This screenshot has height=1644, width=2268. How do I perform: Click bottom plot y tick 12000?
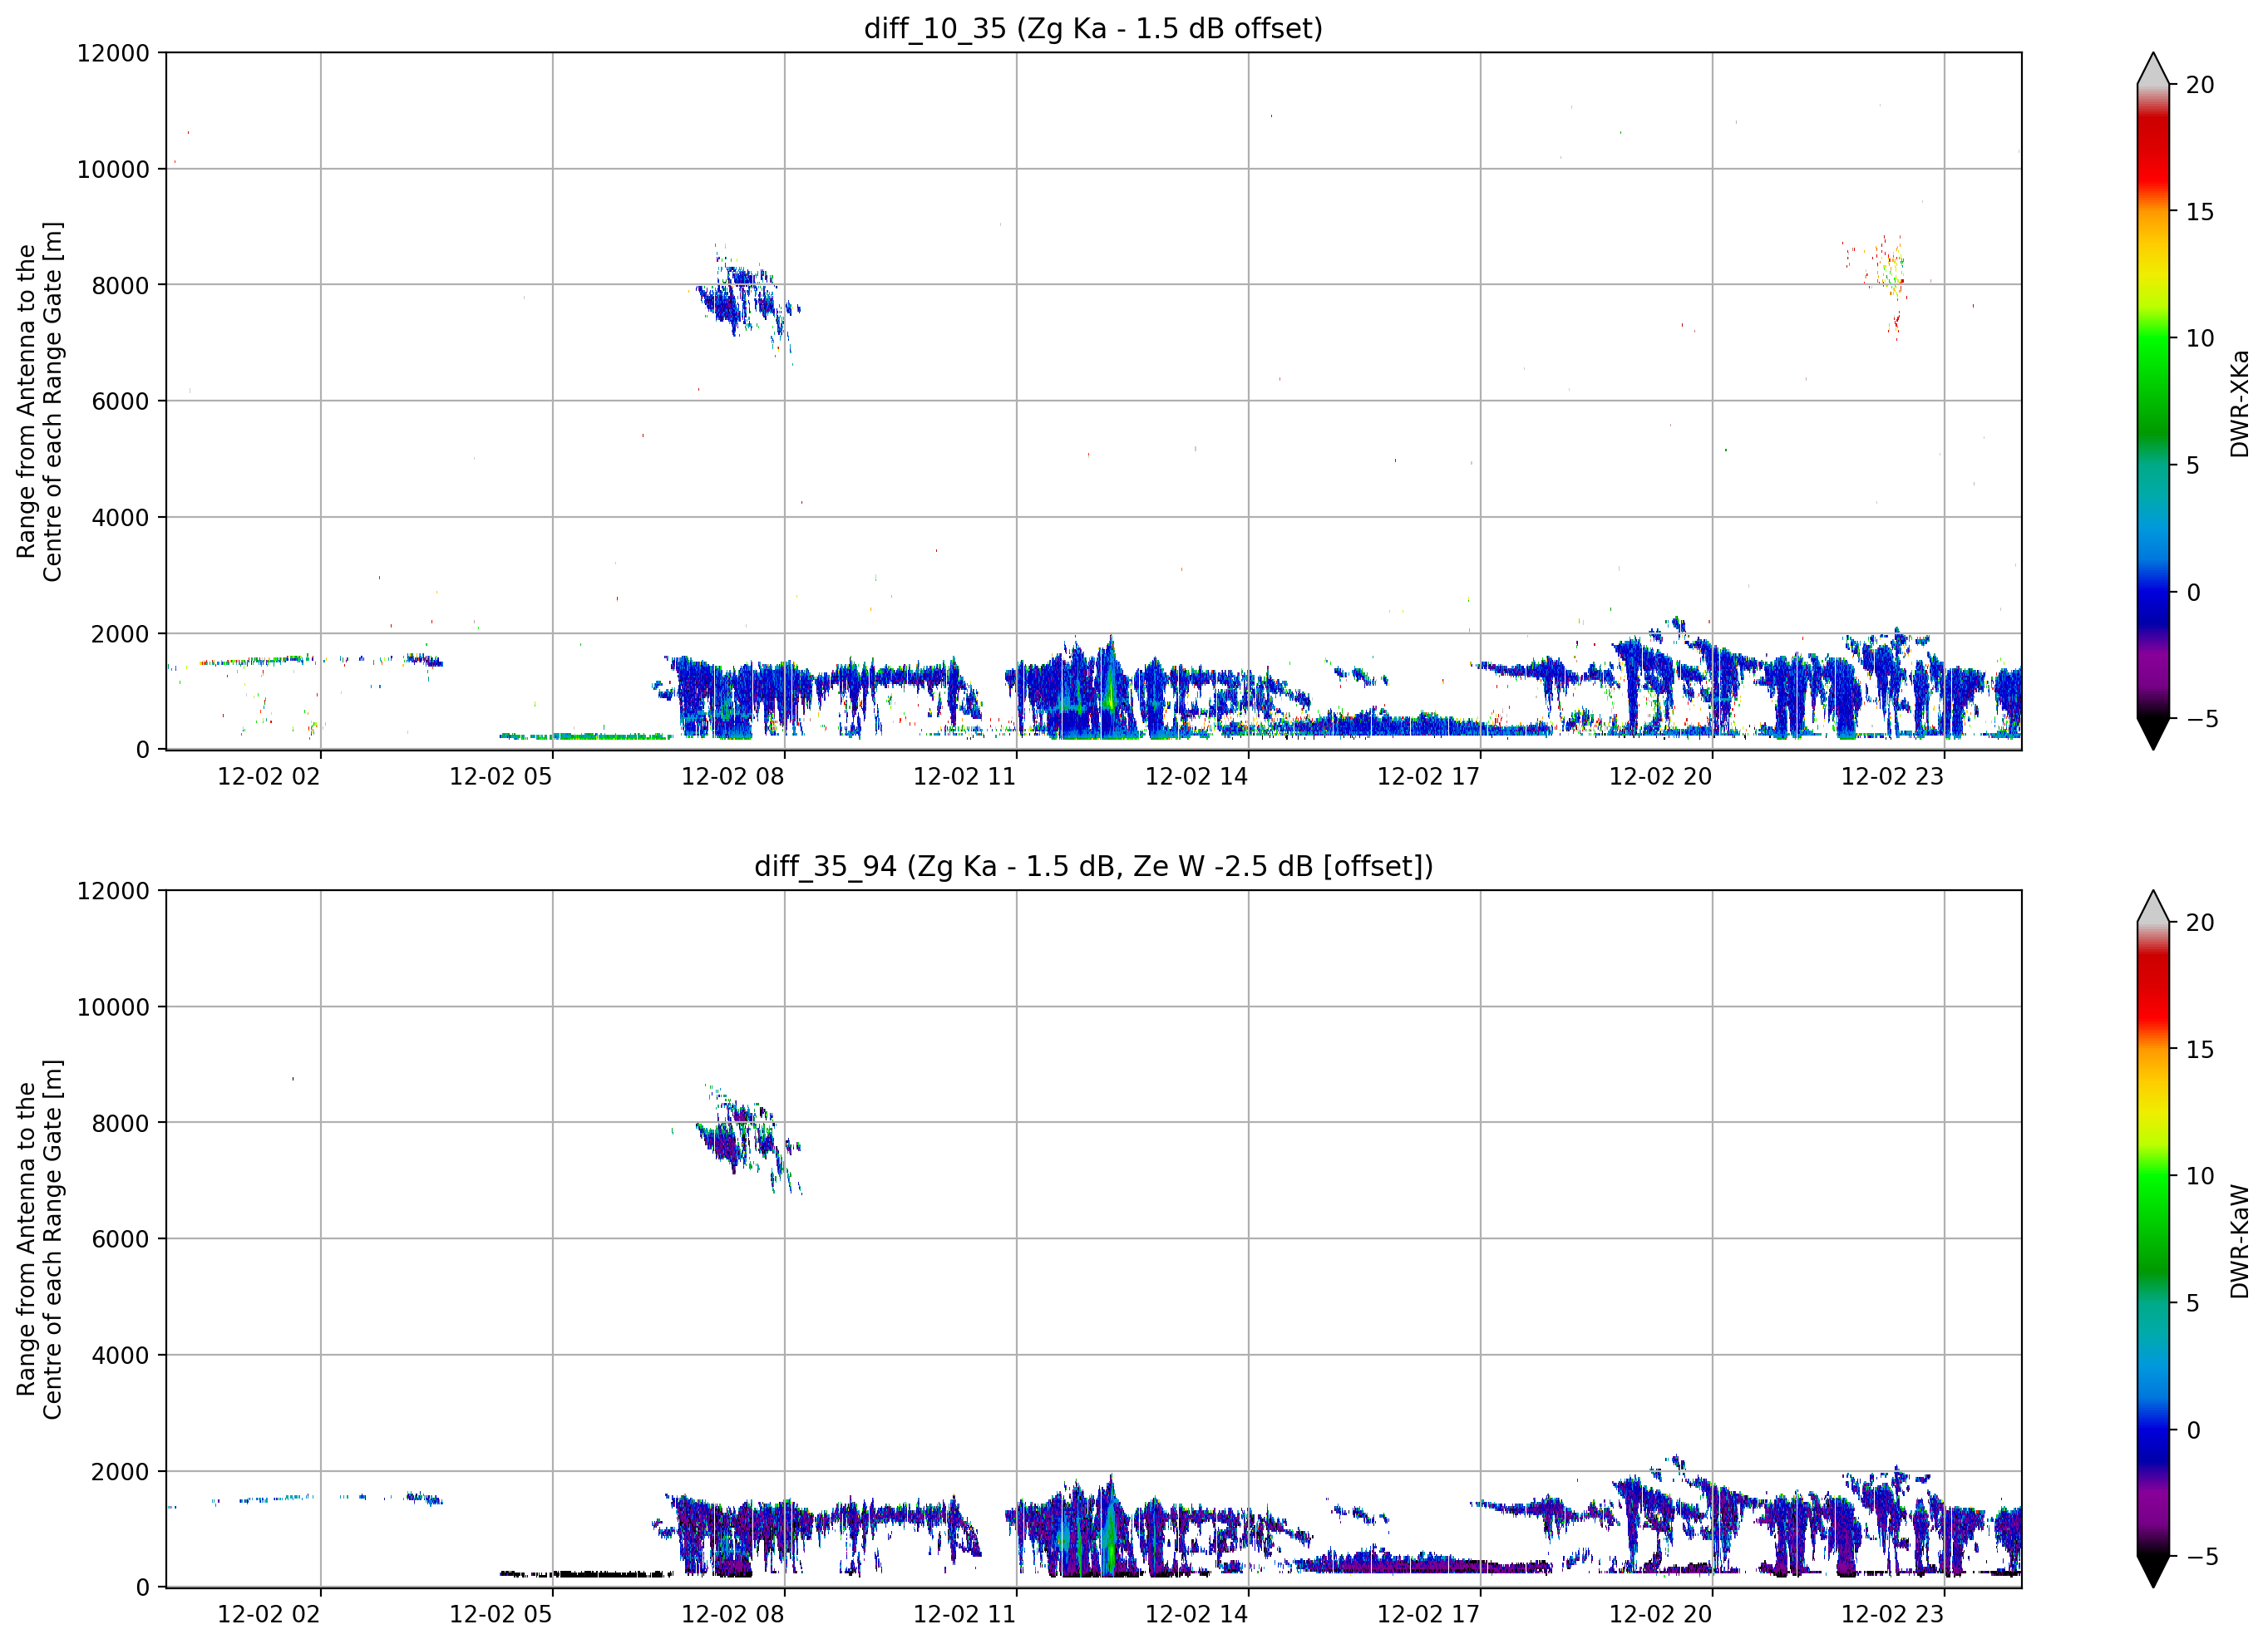(x=113, y=891)
